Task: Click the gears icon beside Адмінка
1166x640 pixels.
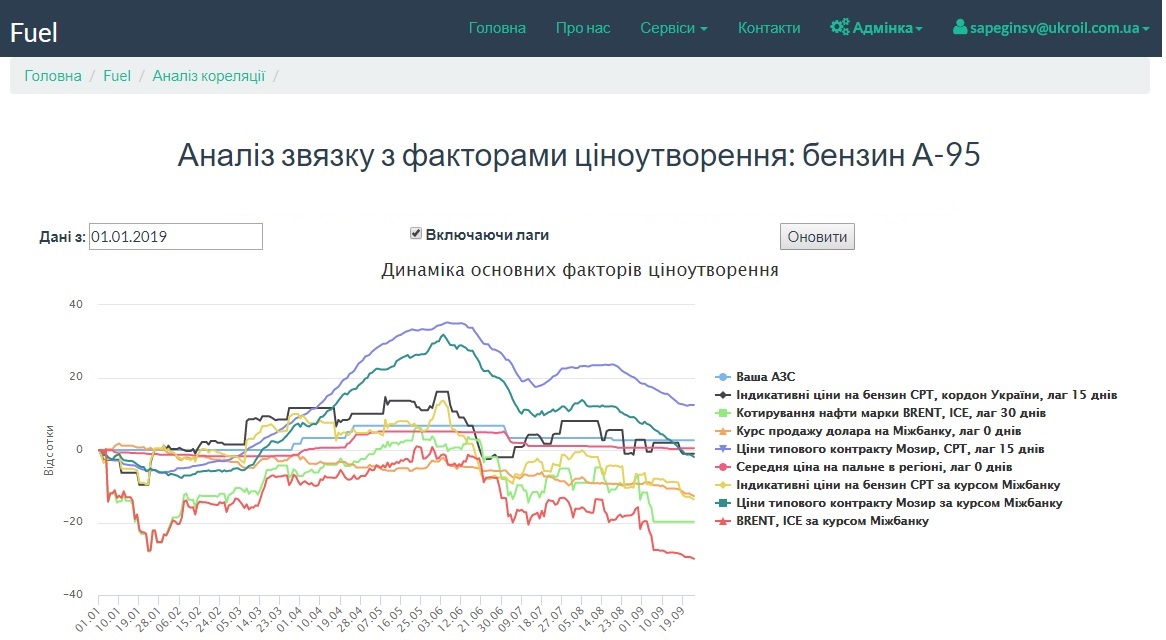Action: point(840,28)
